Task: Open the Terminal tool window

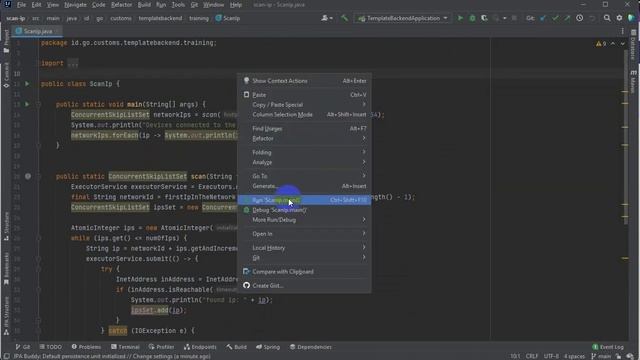Action: point(125,347)
